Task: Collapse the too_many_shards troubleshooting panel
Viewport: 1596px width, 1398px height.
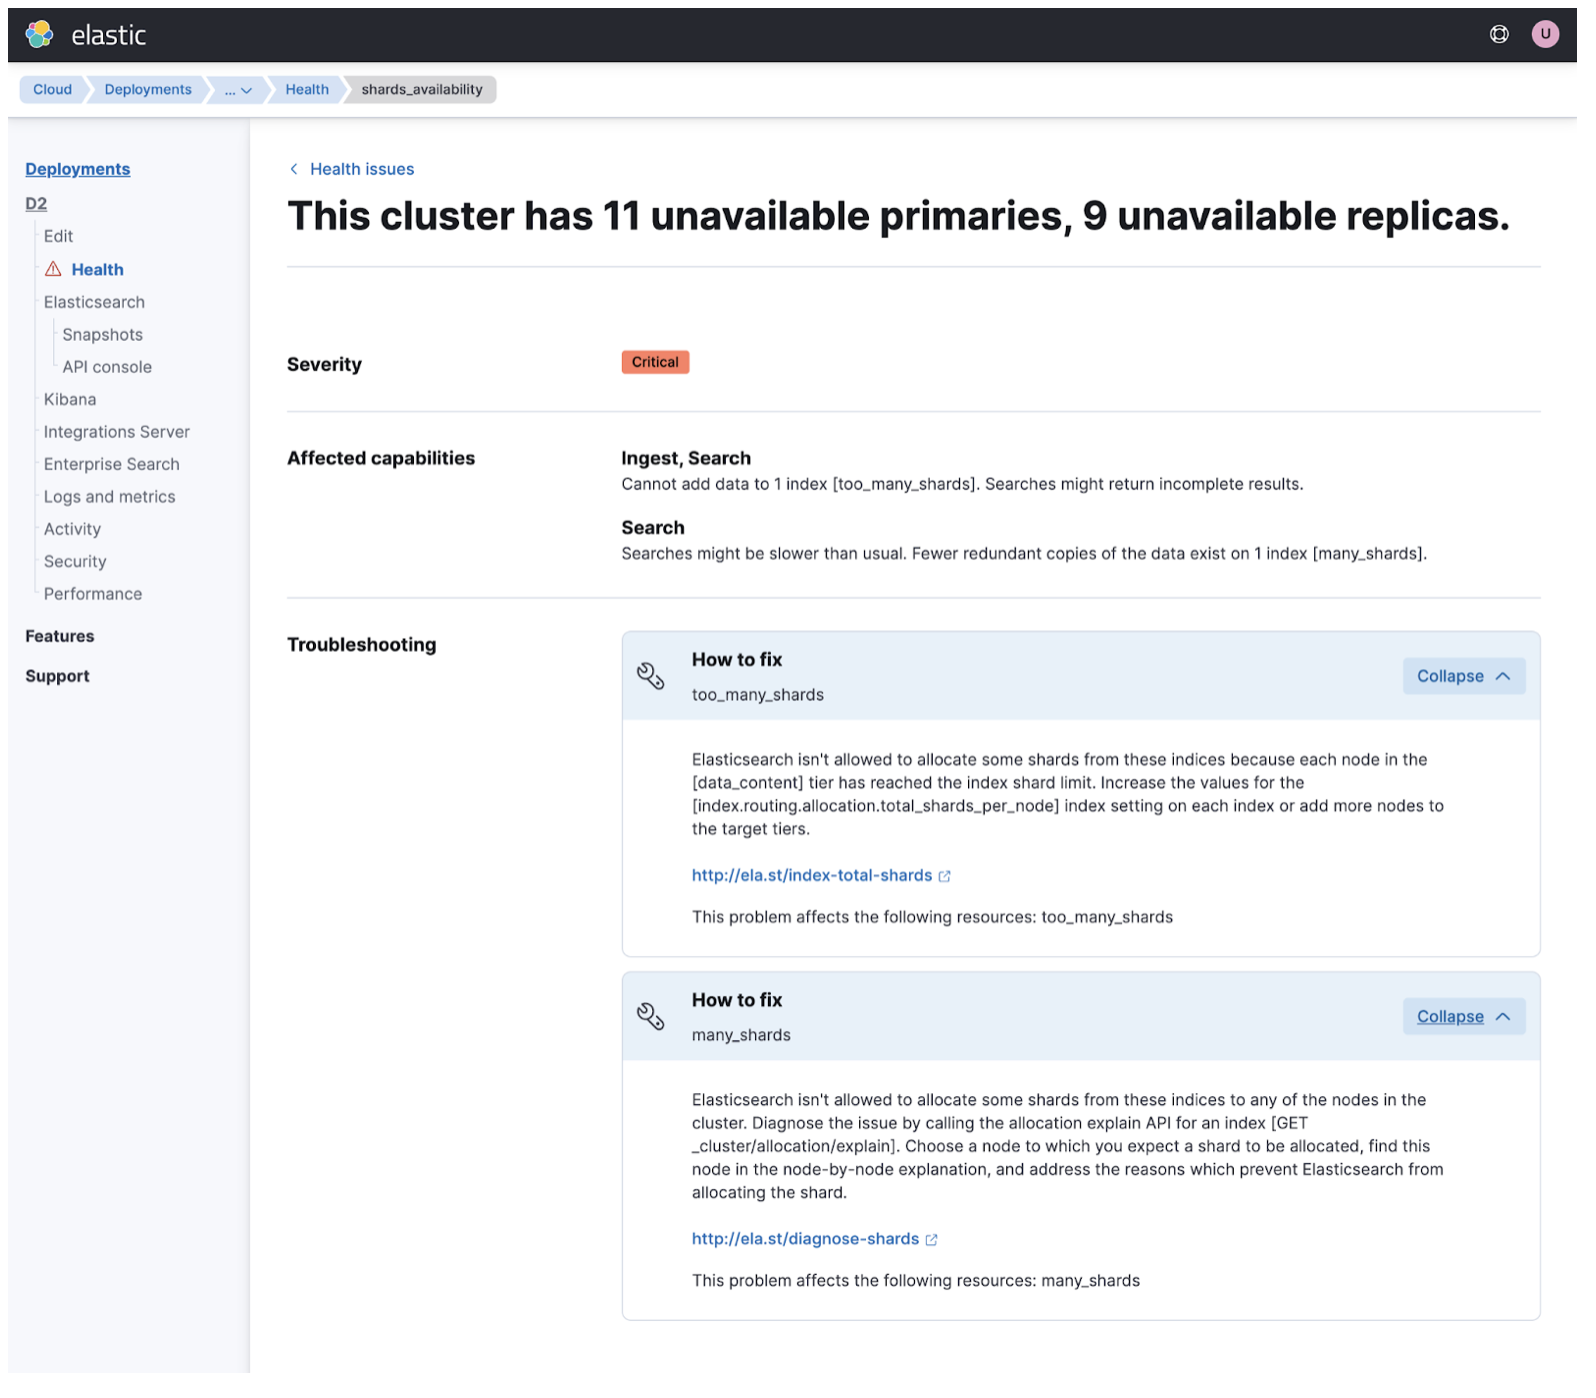Action: [1463, 676]
